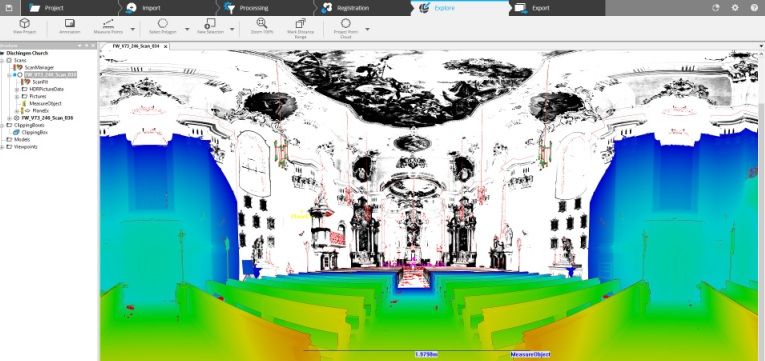Expand the HDRPictureData node
Viewport: 765px width, 361px height.
(17, 89)
